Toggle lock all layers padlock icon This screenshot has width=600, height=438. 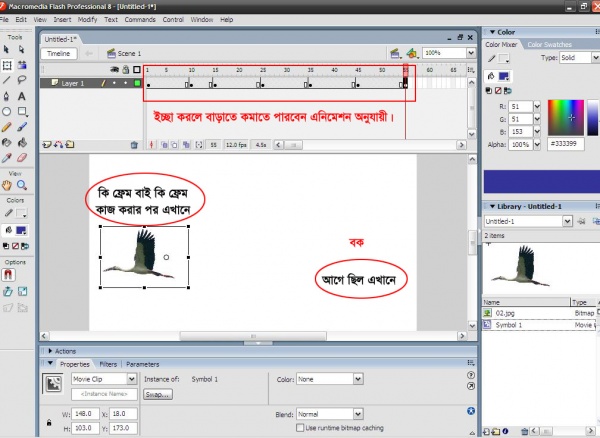tap(126, 70)
